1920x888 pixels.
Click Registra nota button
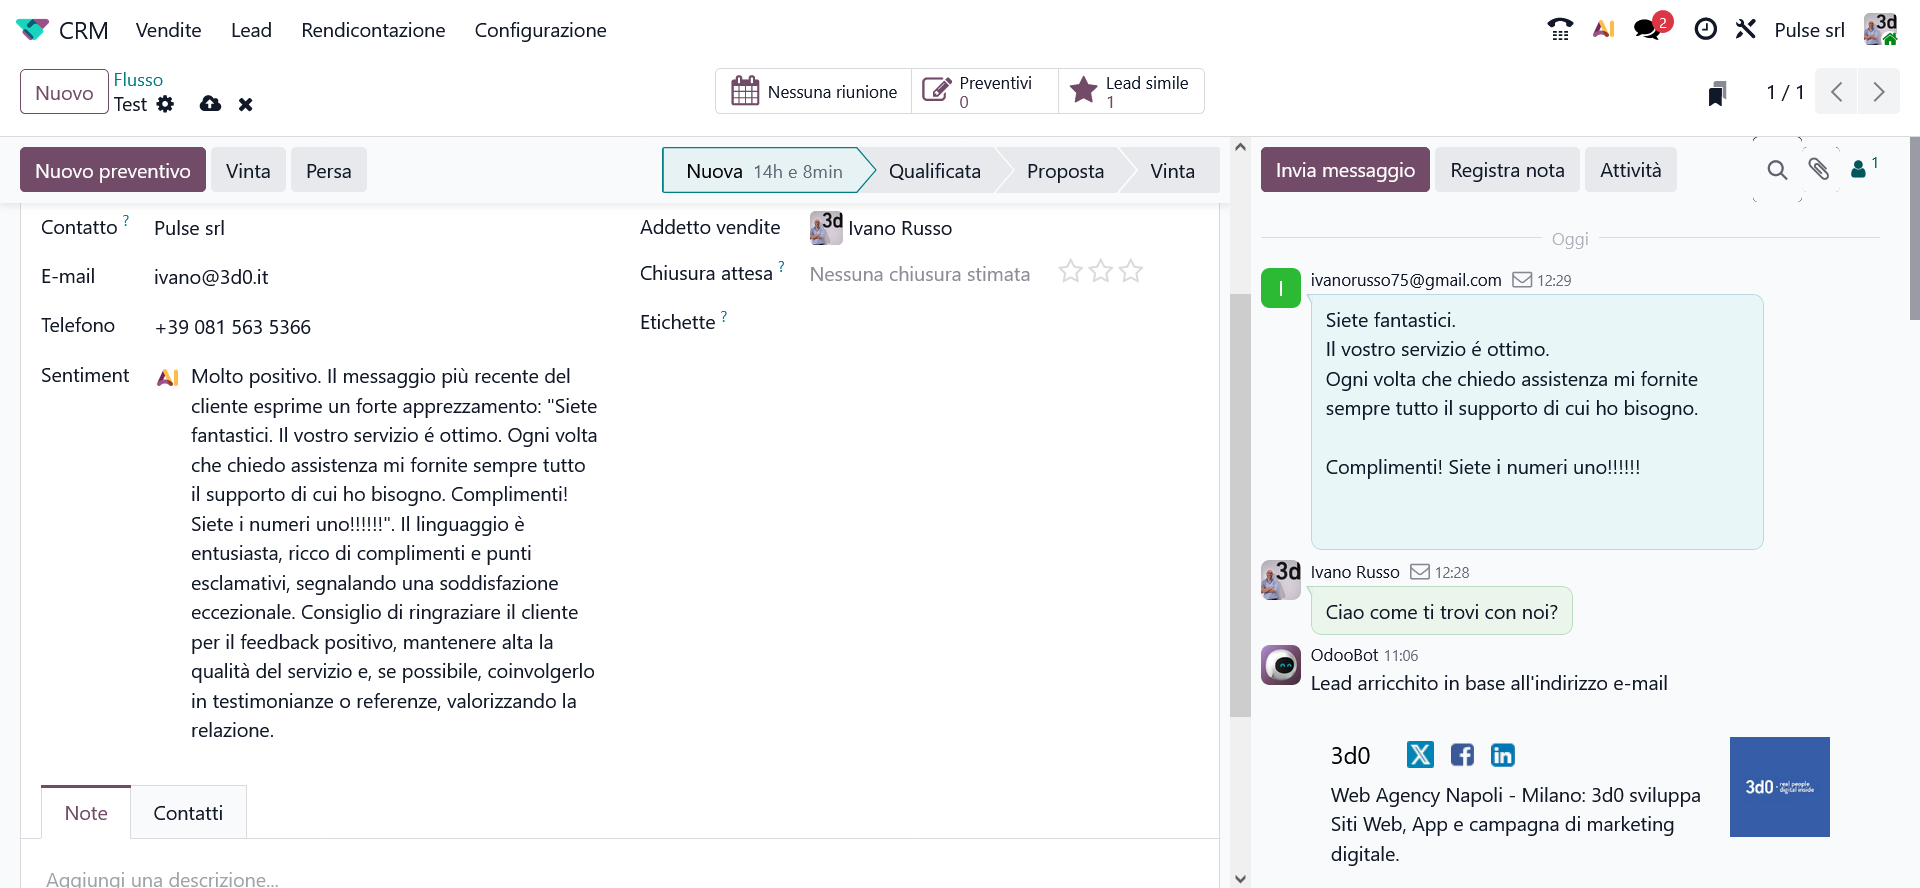point(1507,170)
